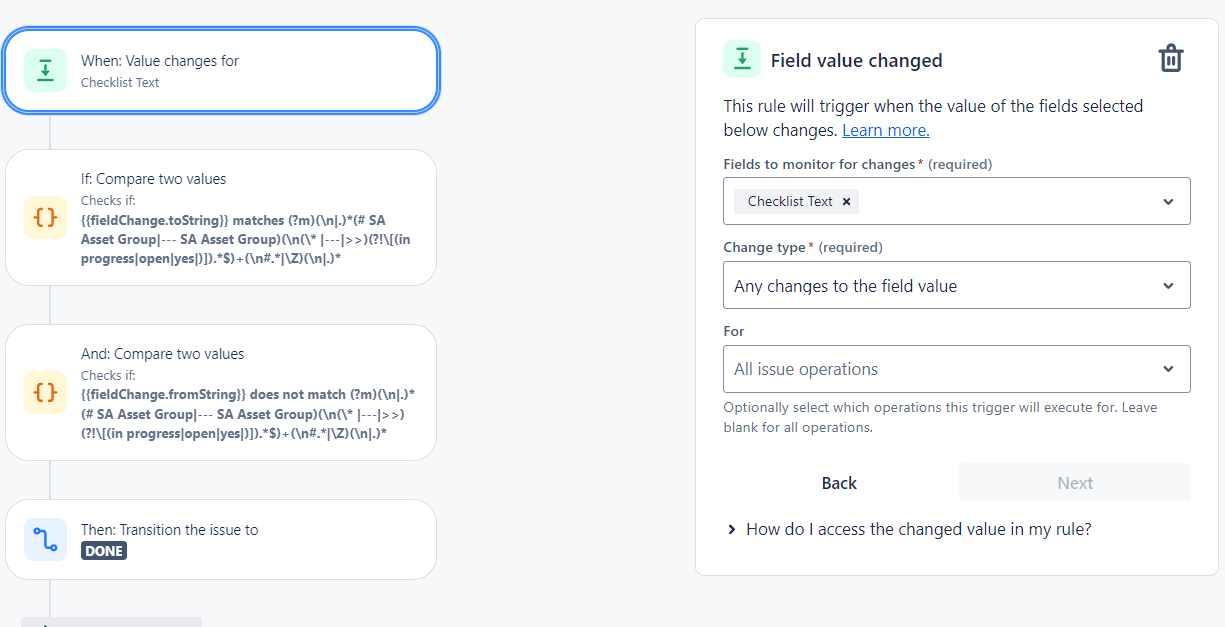
Task: Click the curly braces icon on If condition
Action: click(x=45, y=217)
